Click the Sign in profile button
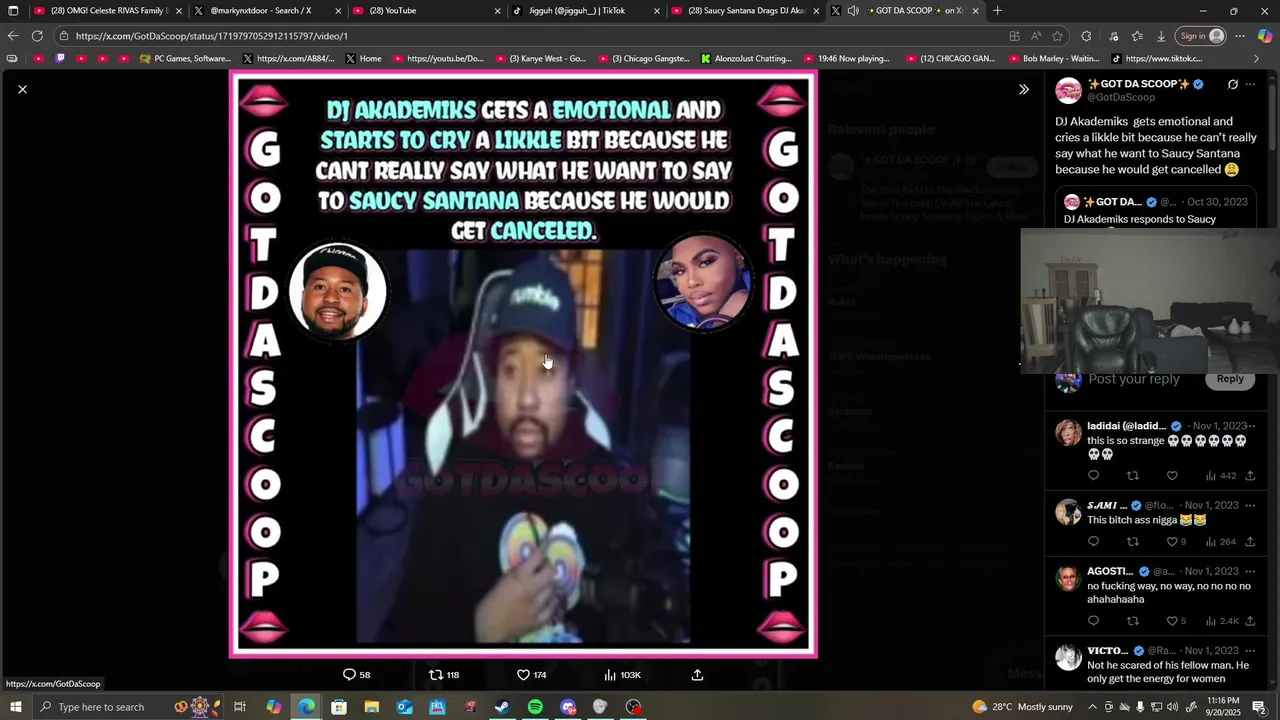1280x720 pixels. click(x=1202, y=36)
